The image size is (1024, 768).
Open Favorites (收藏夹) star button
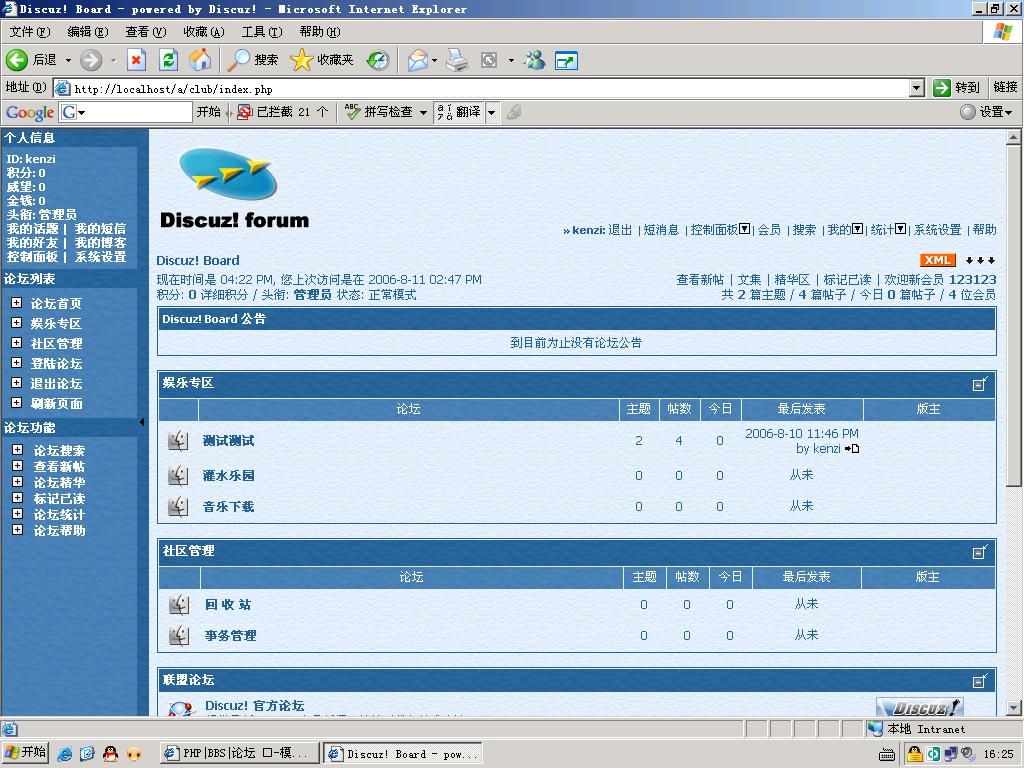click(321, 60)
